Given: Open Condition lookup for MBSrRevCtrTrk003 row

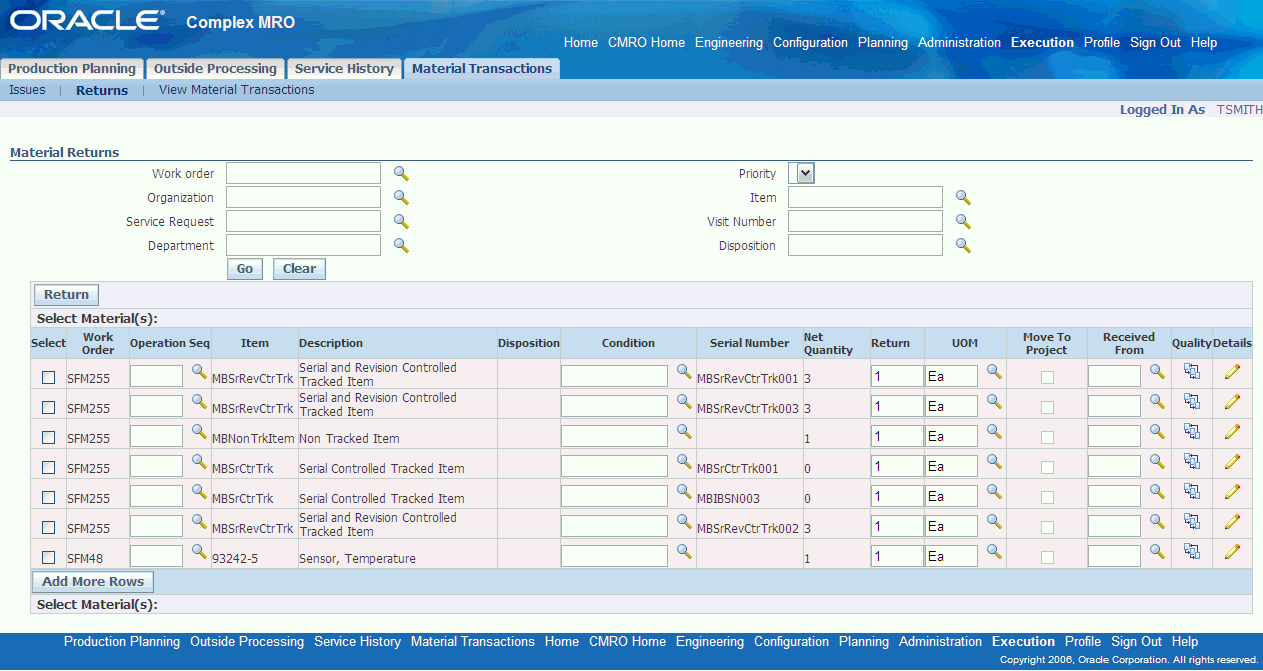Looking at the screenshot, I should click(684, 401).
